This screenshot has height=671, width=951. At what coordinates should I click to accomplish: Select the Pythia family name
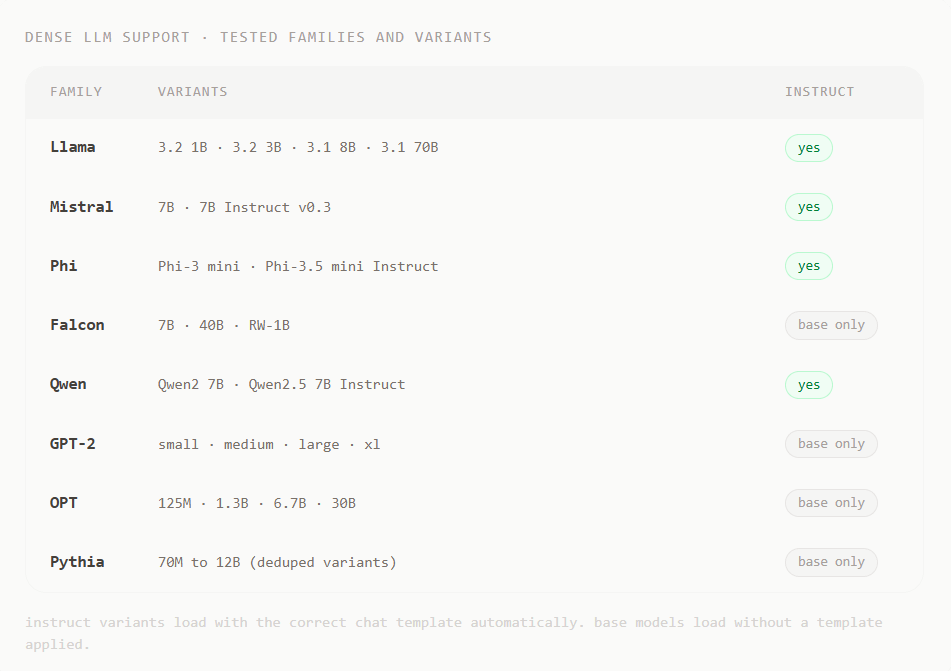pyautogui.click(x=77, y=562)
